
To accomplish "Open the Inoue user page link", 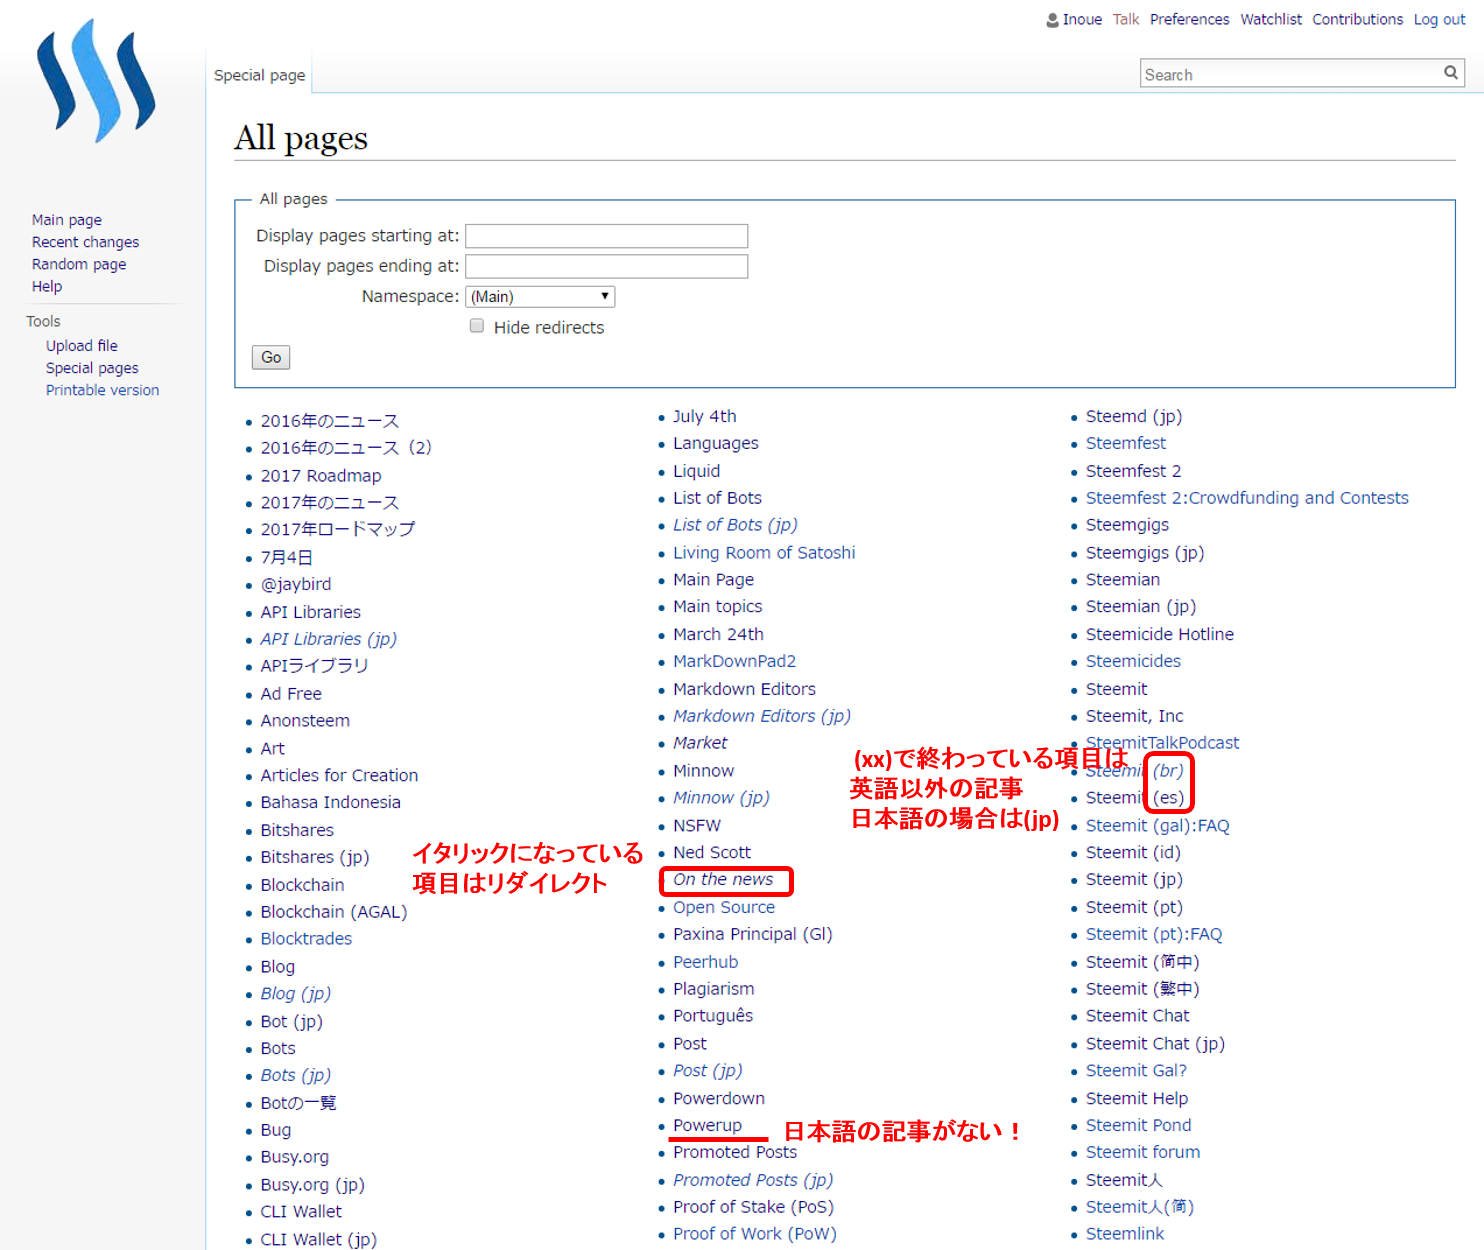I will click(1082, 19).
